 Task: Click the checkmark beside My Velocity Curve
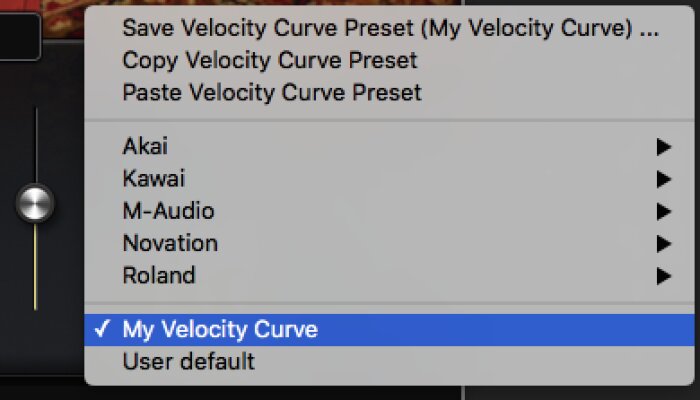click(x=103, y=329)
